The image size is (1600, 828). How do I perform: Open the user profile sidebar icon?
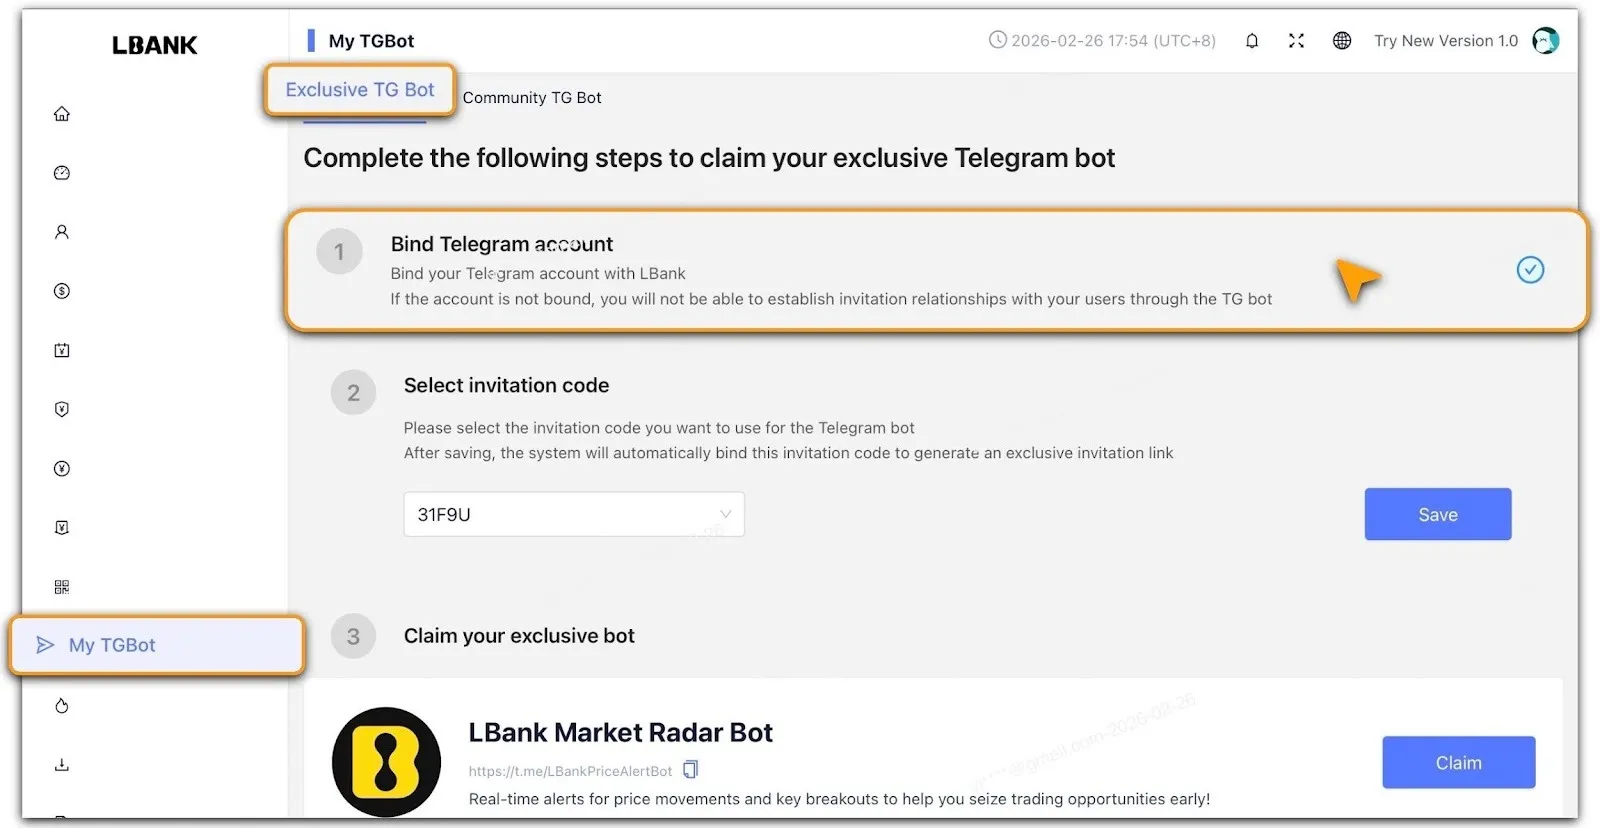(62, 232)
